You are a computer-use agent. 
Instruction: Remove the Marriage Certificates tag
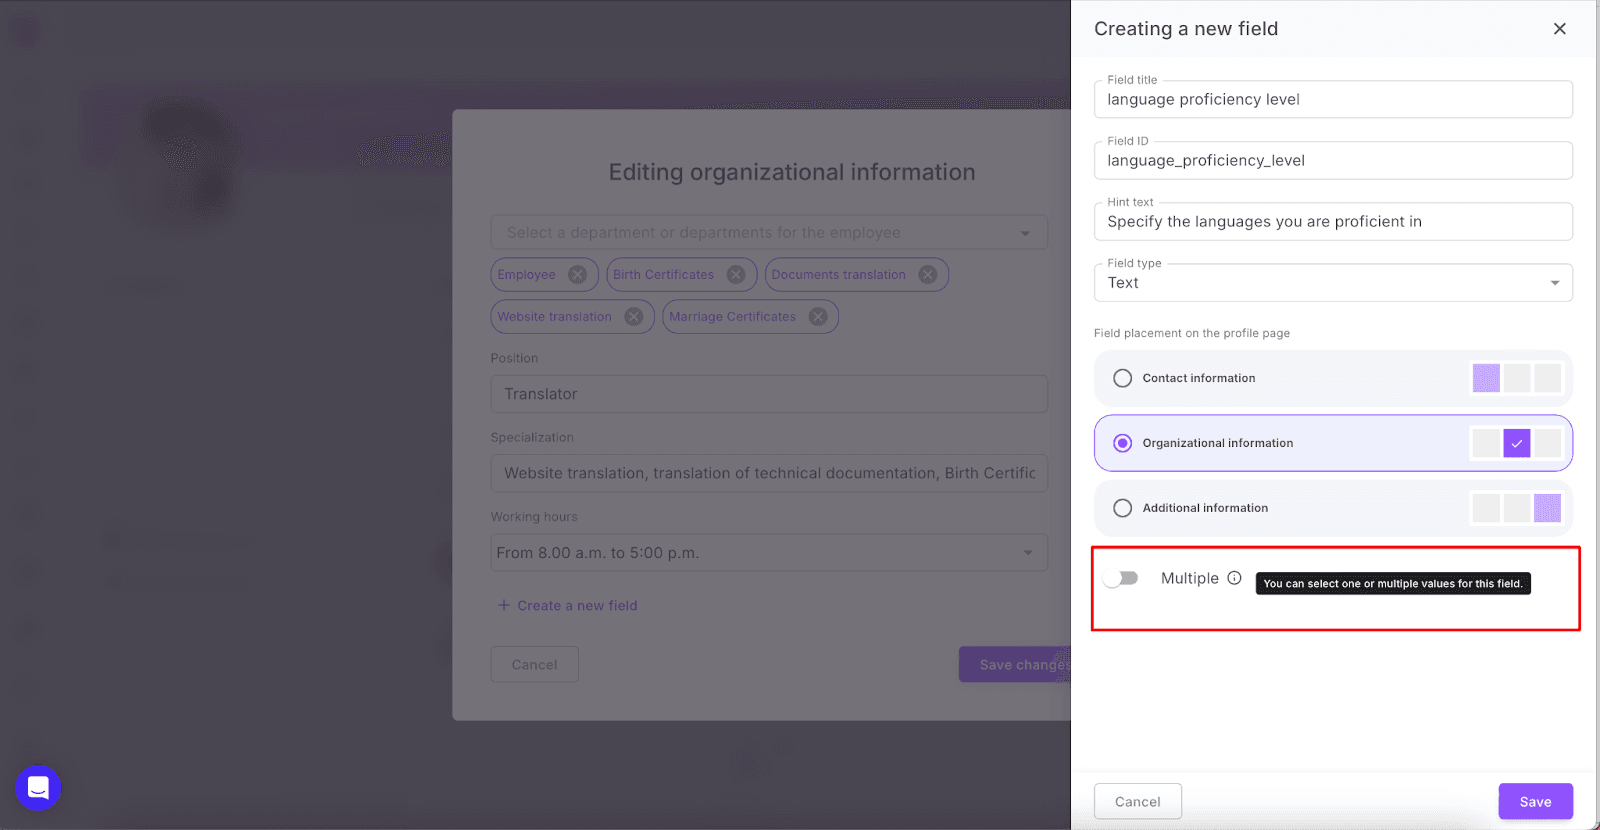click(818, 317)
